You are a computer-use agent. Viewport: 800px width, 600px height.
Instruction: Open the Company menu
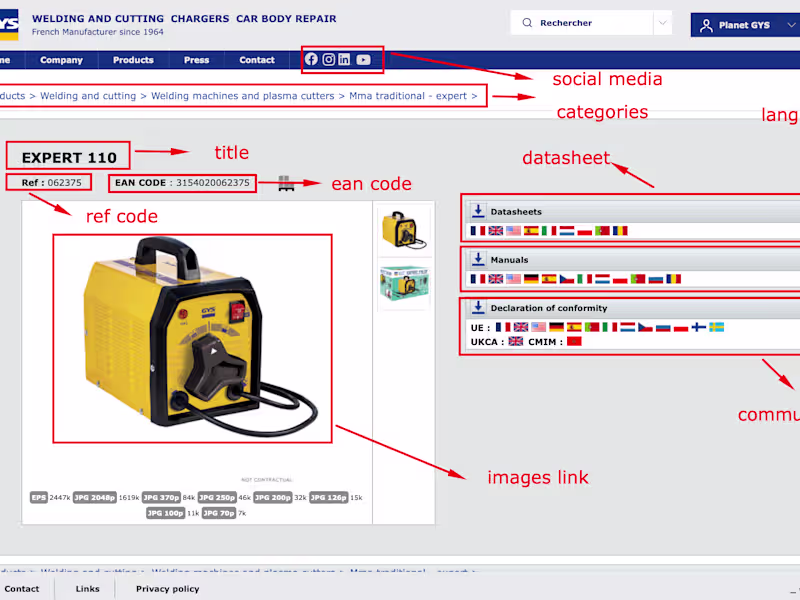click(61, 60)
